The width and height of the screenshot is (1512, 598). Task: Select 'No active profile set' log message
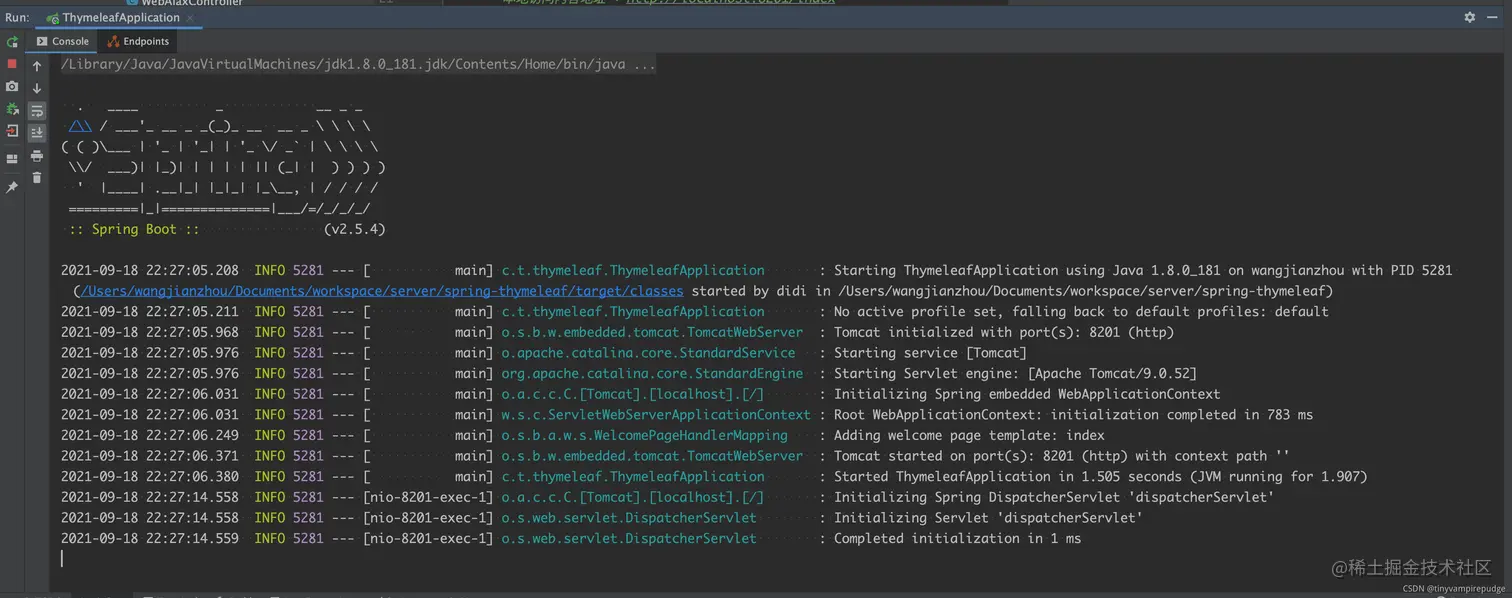click(1081, 311)
